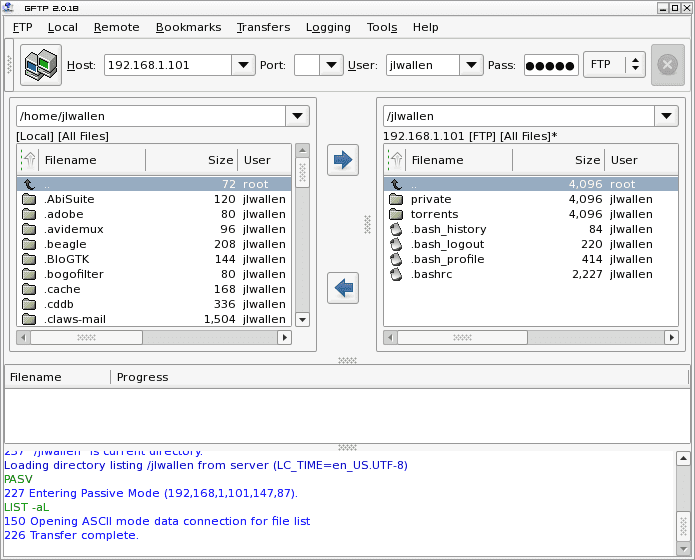Click remote parent directory up-arrow icon
The width and height of the screenshot is (695, 560).
[x=396, y=184]
